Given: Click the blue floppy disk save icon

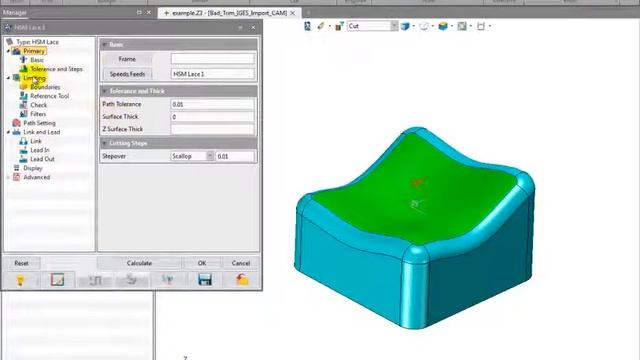Looking at the screenshot, I should (x=205, y=280).
